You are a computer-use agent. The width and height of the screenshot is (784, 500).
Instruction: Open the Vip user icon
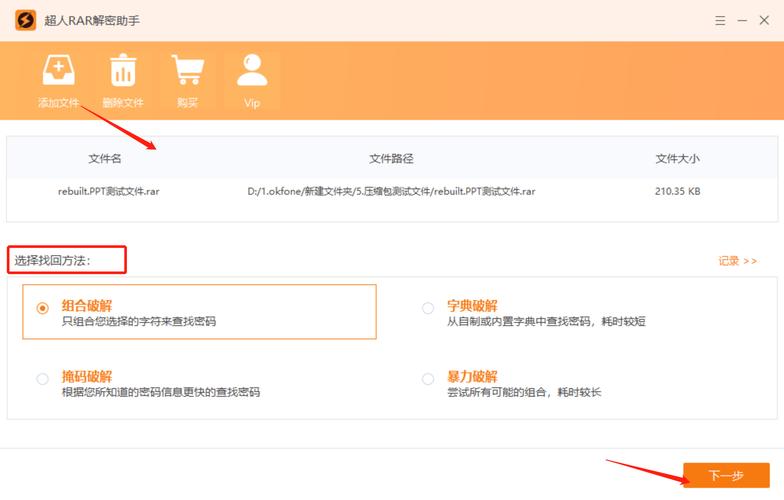pyautogui.click(x=252, y=70)
